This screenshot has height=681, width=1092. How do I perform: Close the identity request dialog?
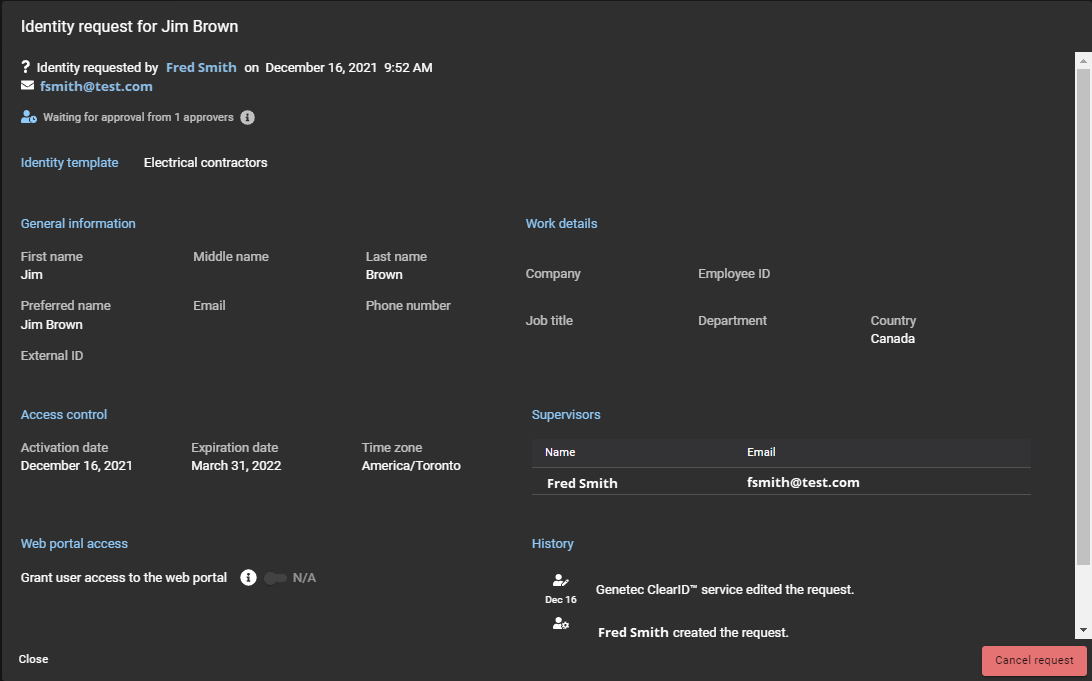click(x=33, y=659)
